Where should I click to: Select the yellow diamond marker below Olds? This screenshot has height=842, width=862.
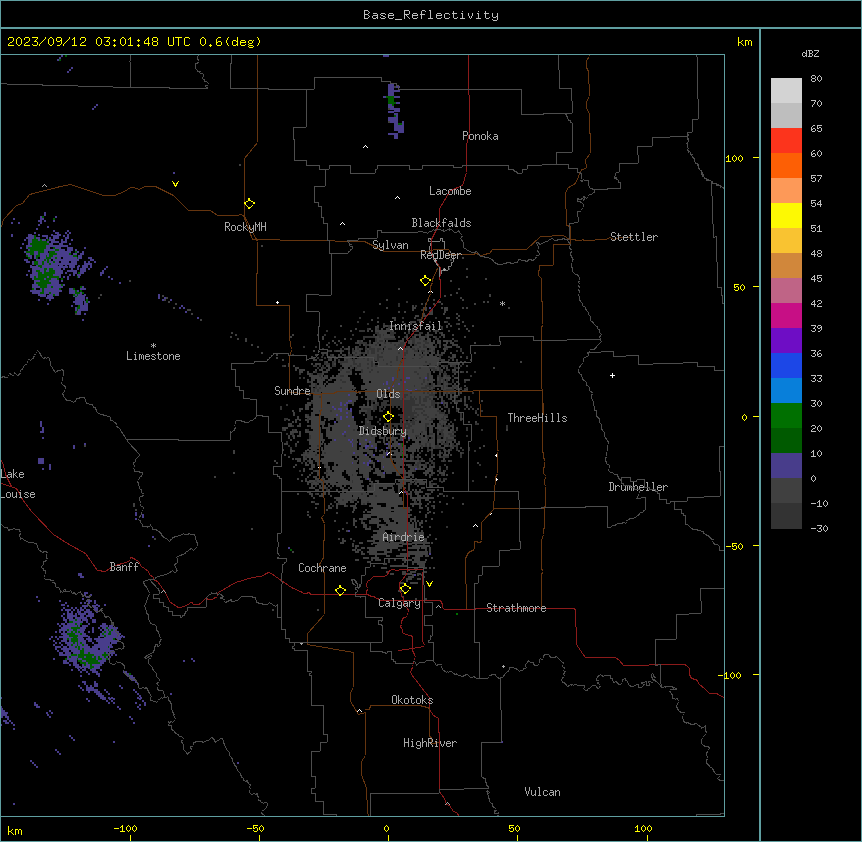388,416
